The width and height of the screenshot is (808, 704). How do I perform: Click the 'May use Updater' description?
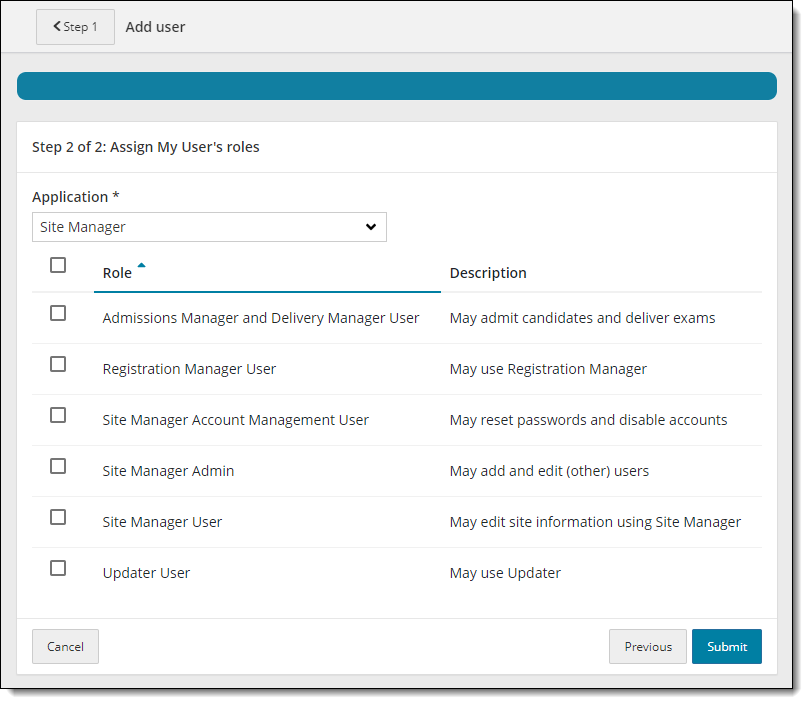coord(505,574)
